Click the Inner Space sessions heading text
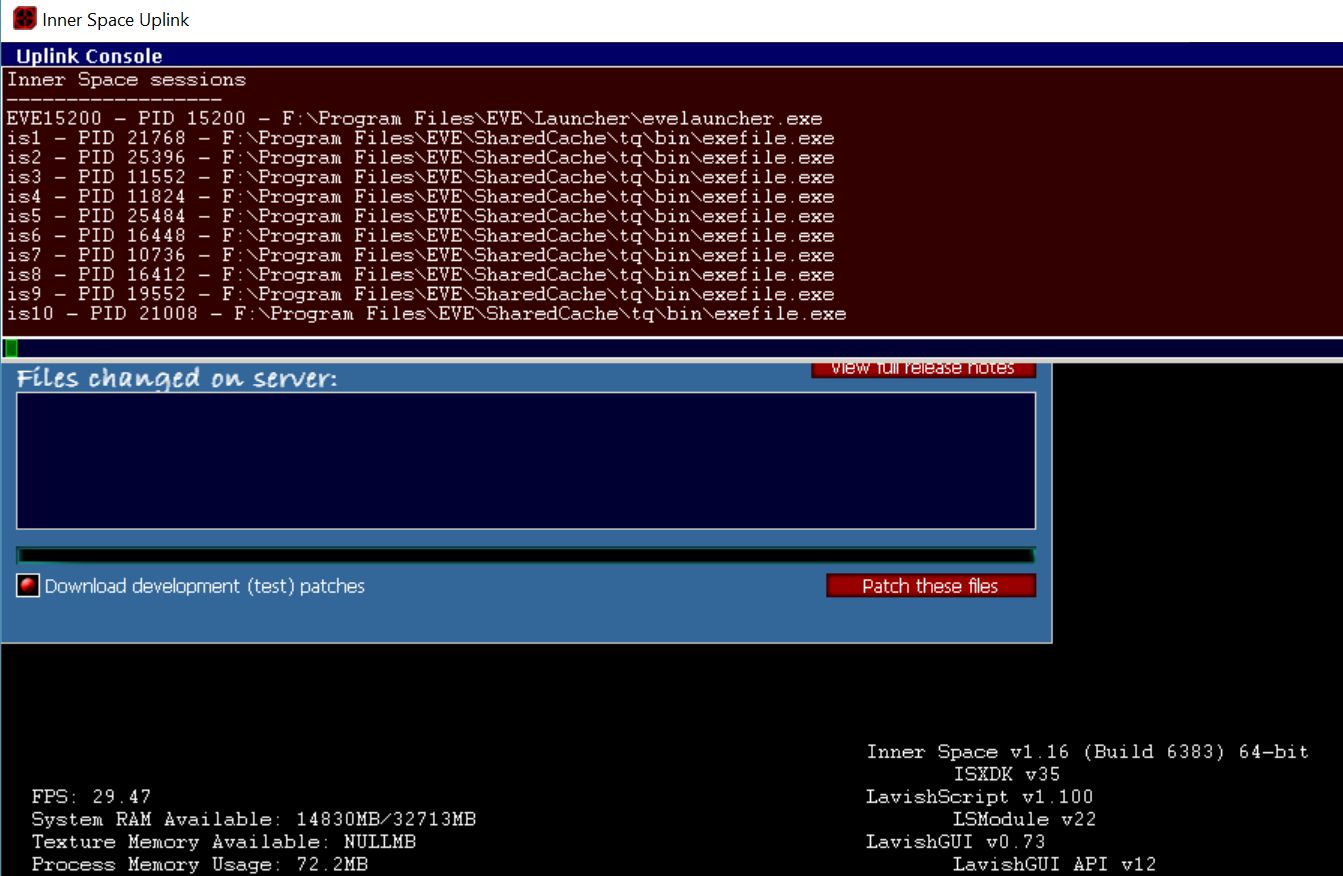 (126, 79)
